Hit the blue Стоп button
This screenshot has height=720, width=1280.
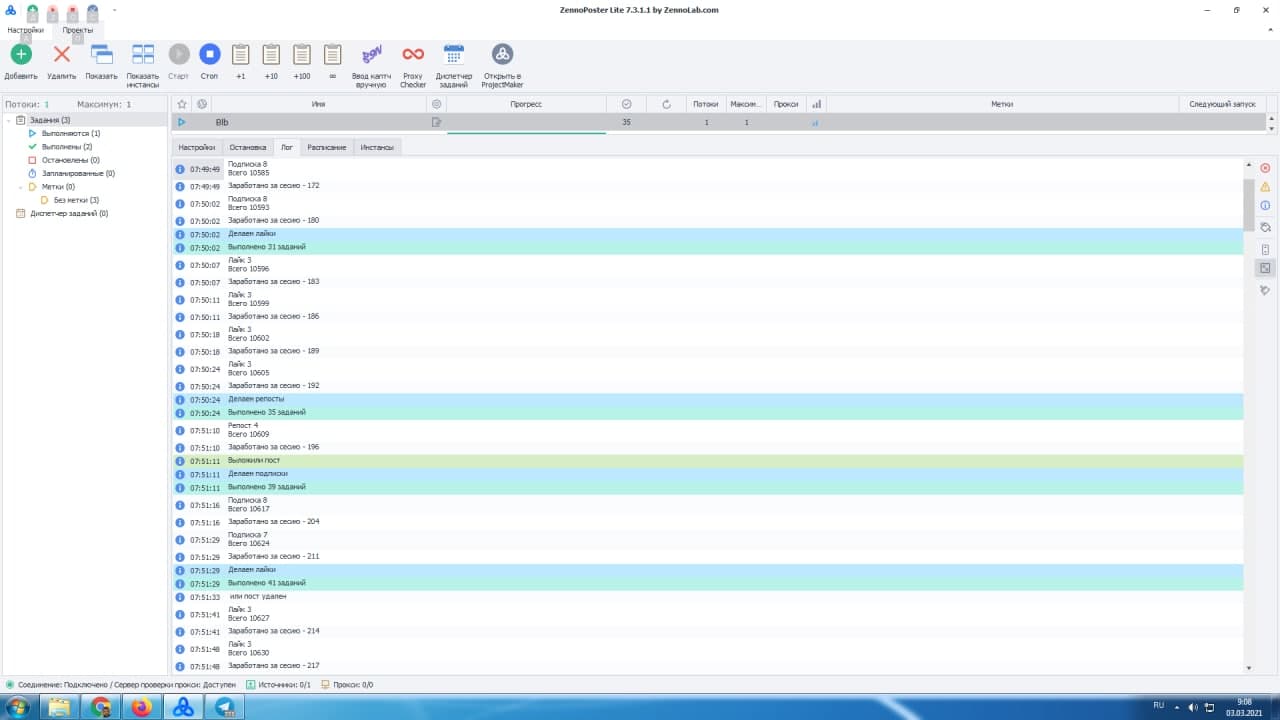pyautogui.click(x=209, y=54)
